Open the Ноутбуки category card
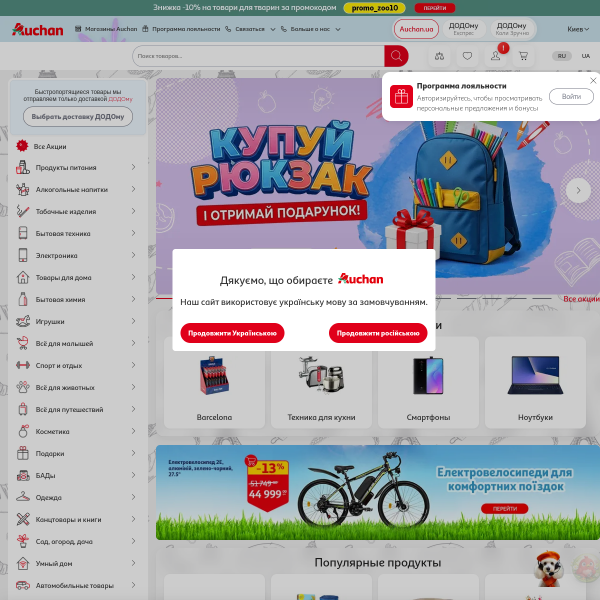The image size is (600, 600). [535, 383]
